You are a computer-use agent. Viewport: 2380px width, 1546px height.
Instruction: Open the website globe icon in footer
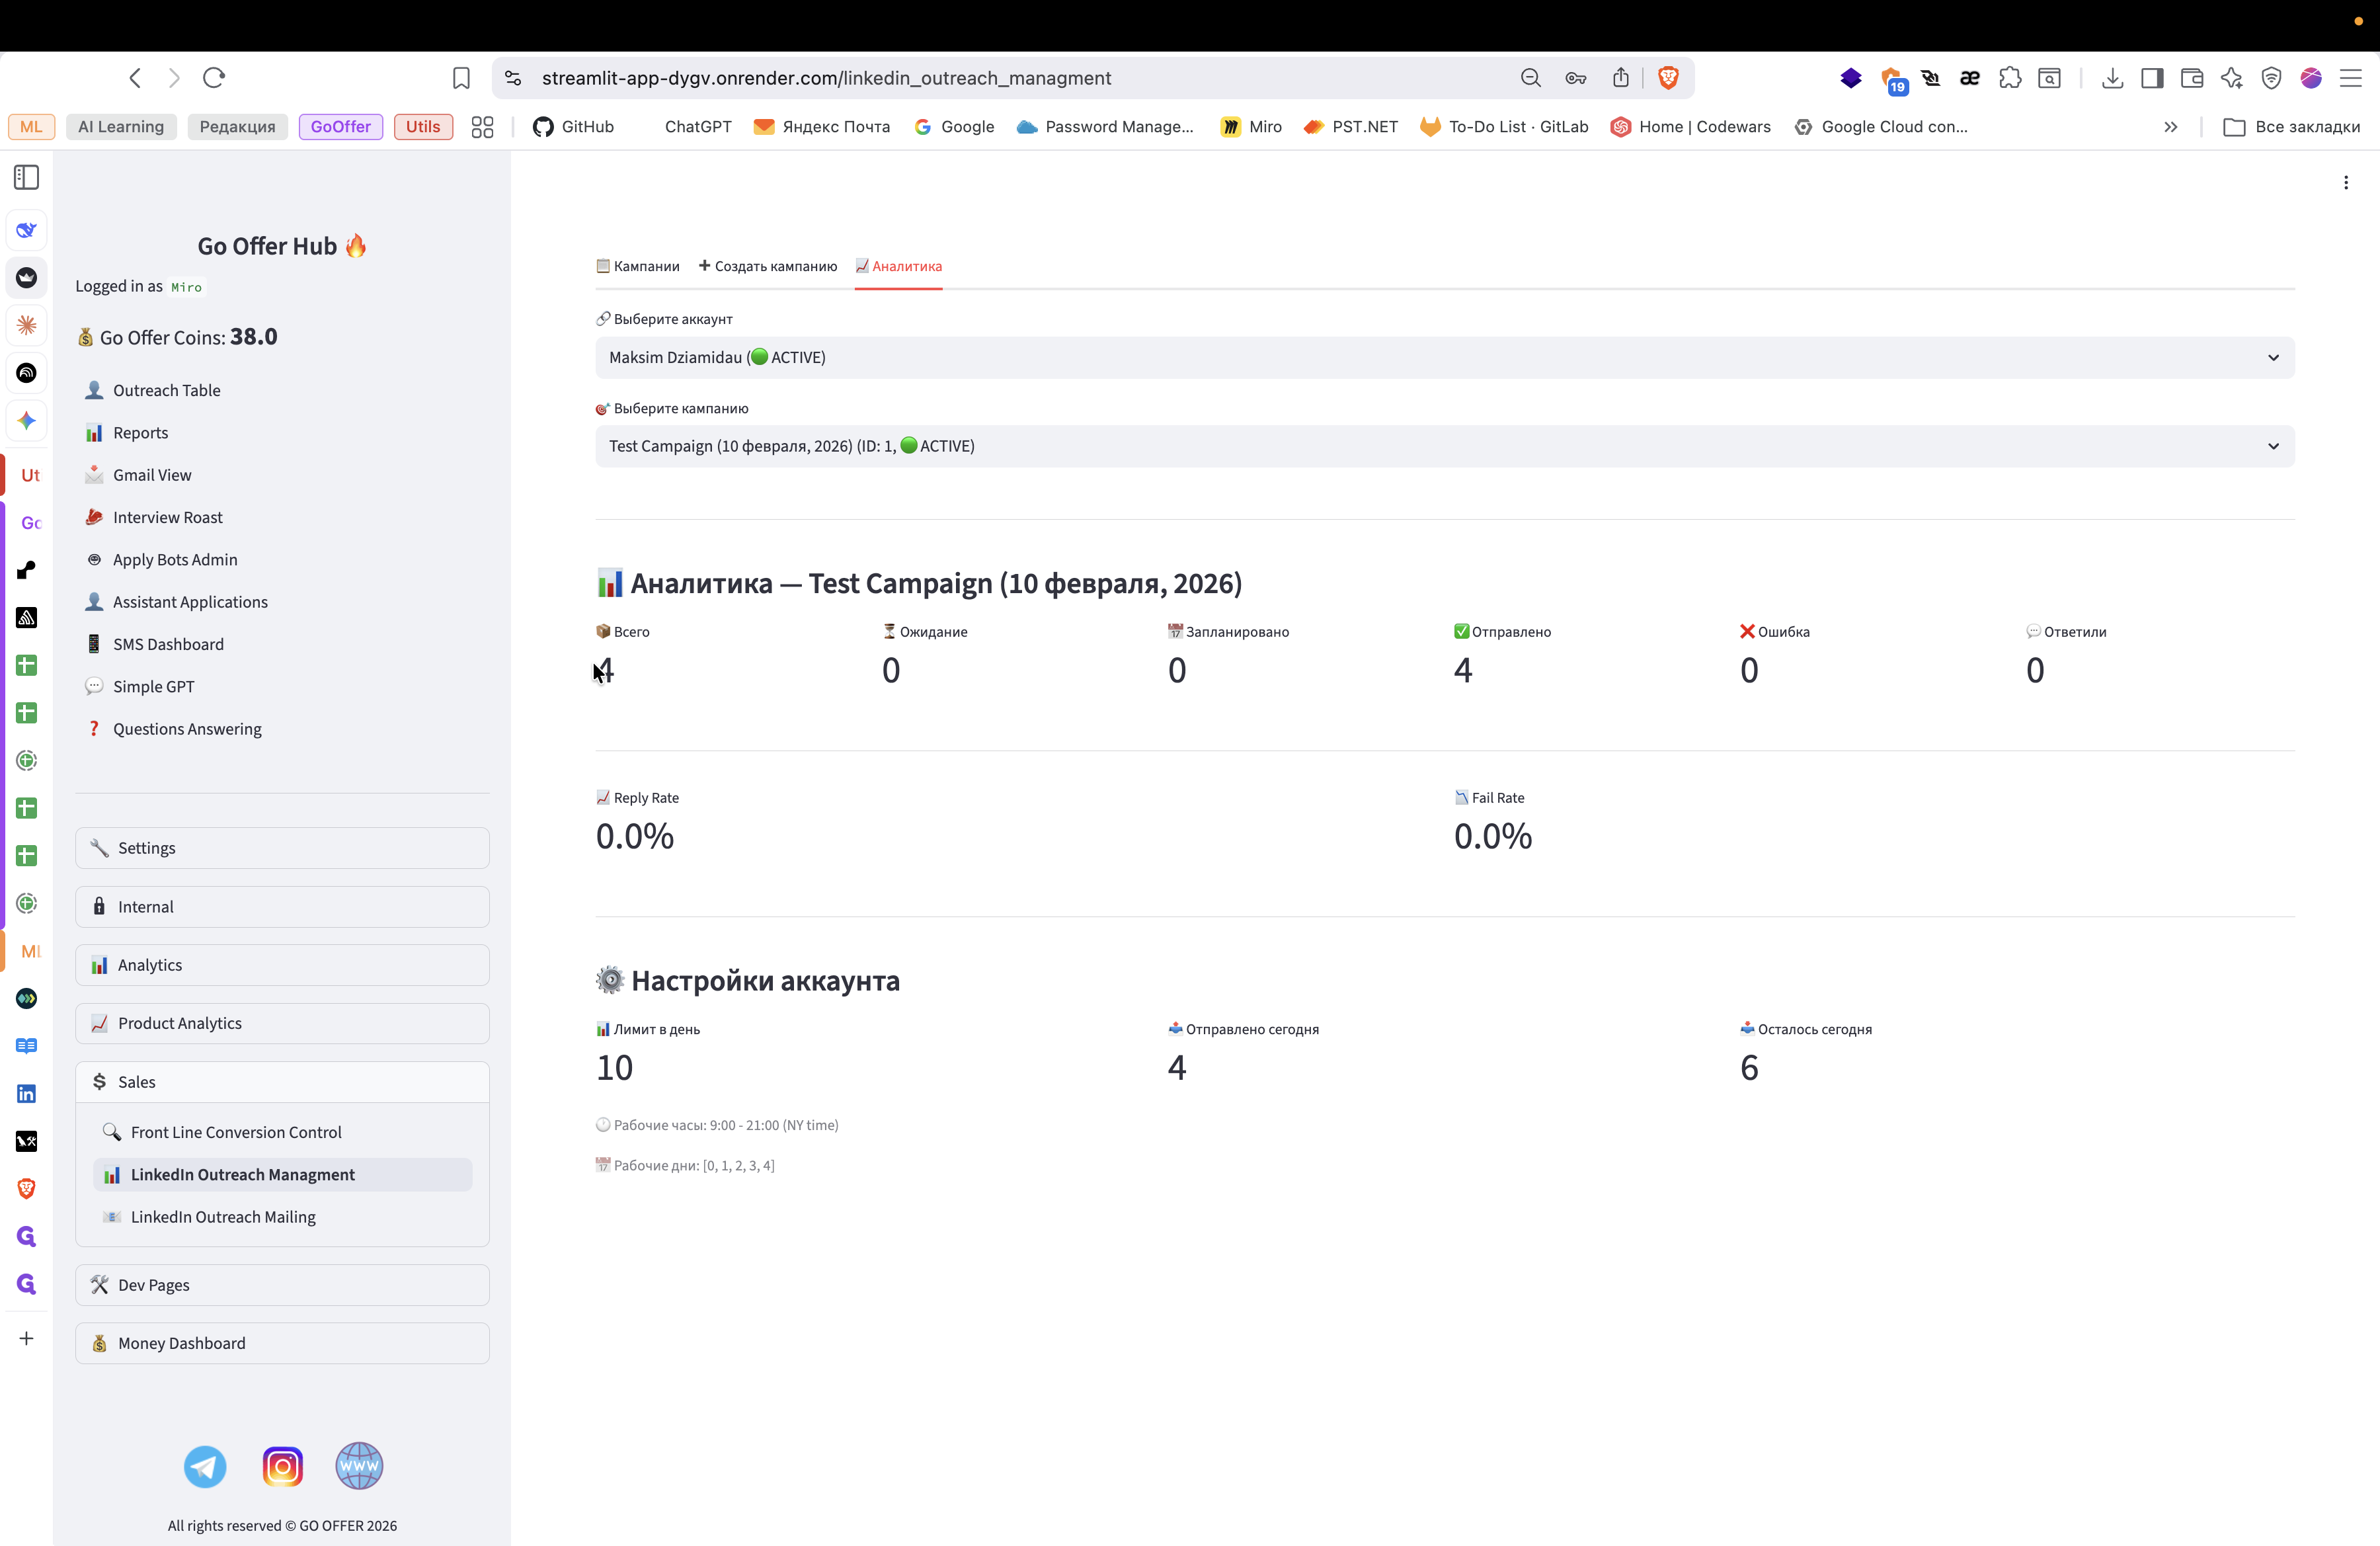point(359,1466)
